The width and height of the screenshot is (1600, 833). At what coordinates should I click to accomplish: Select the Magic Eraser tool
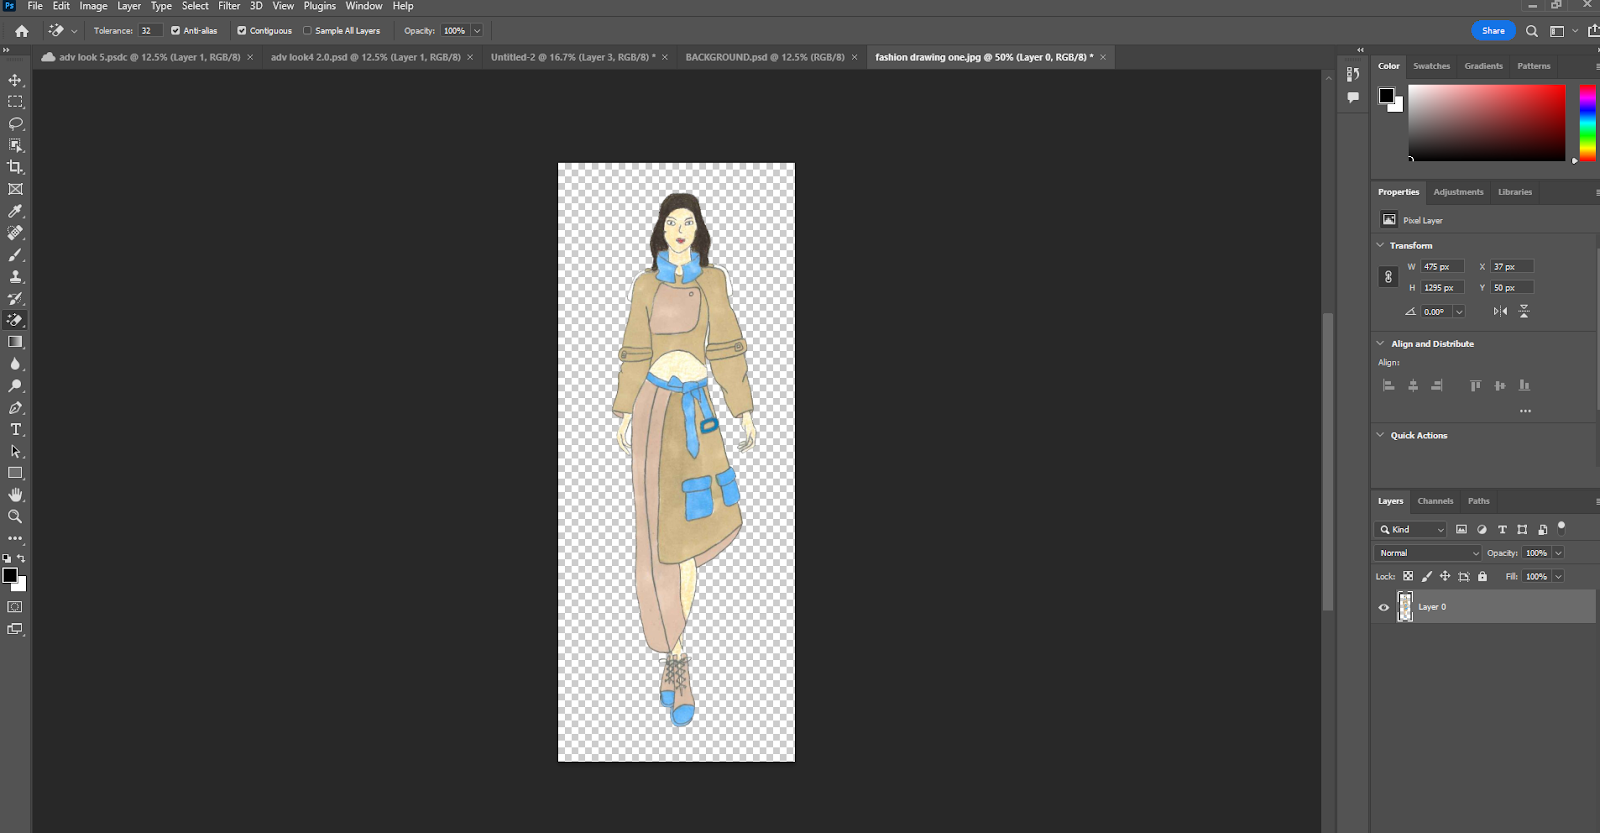[15, 320]
